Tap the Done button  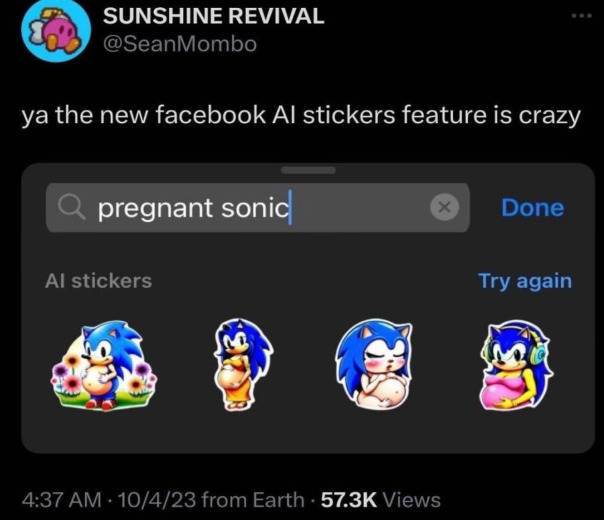click(x=532, y=208)
